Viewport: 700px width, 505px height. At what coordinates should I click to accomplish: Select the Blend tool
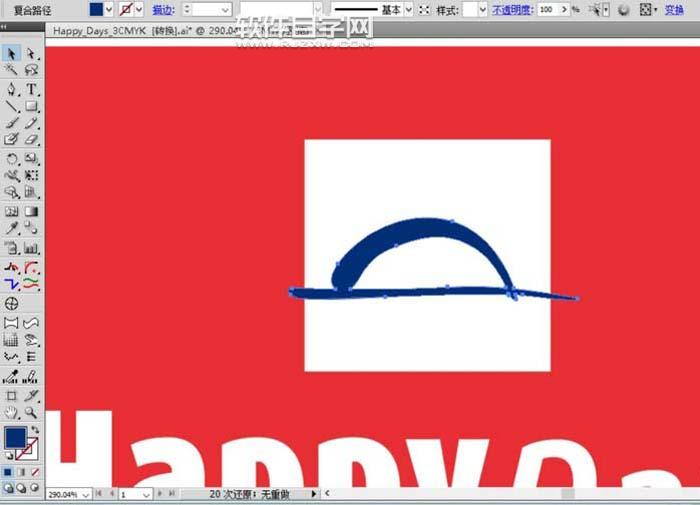click(x=31, y=228)
